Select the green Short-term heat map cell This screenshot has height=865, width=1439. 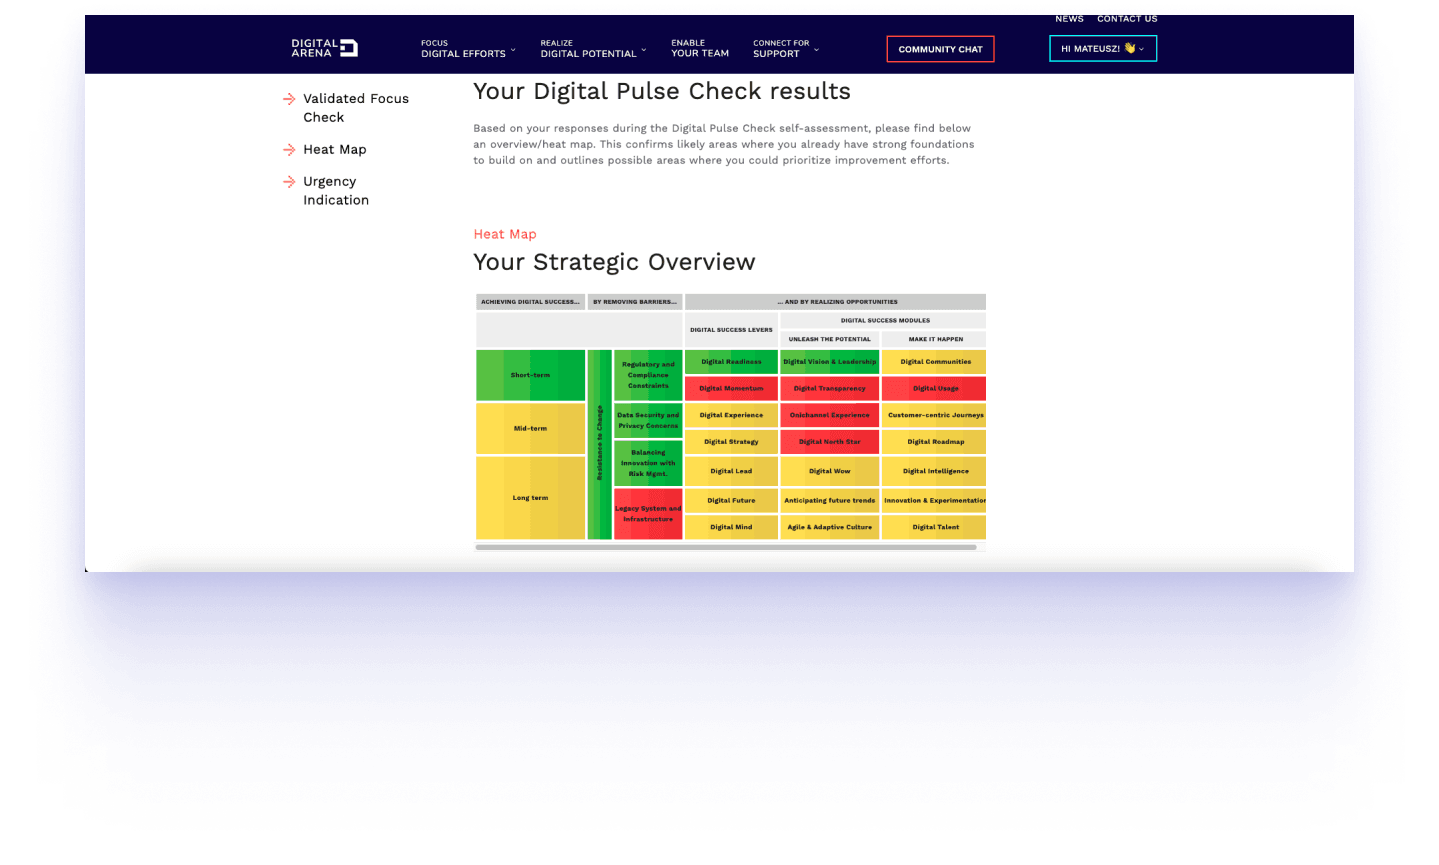point(530,375)
